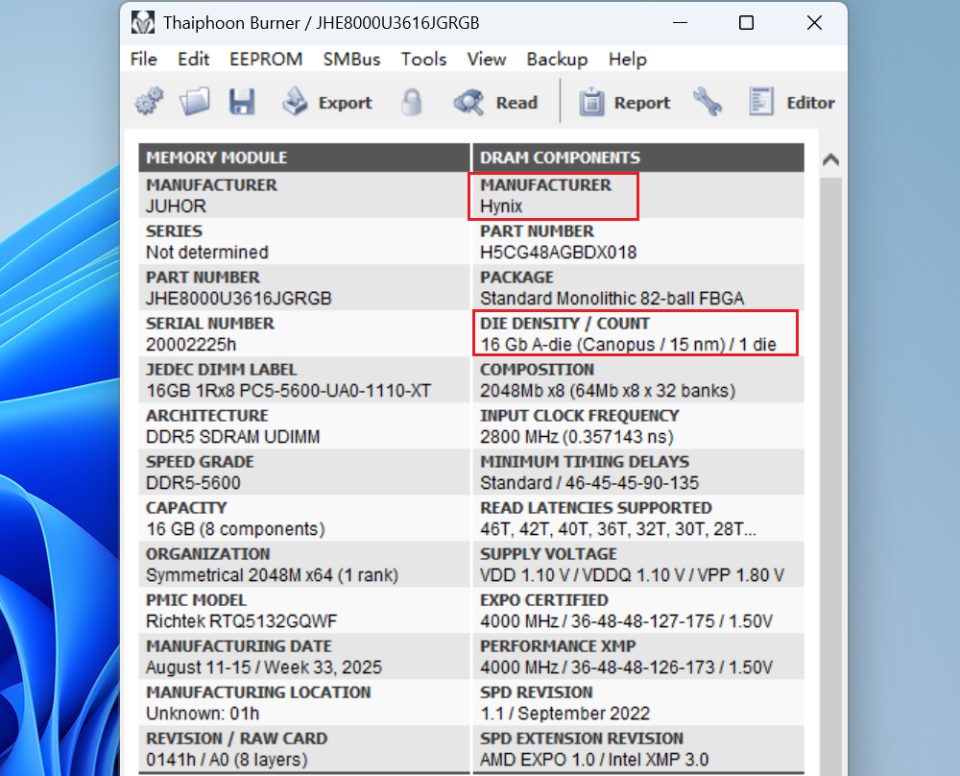The height and width of the screenshot is (776, 960).
Task: Click the padlock write-protection icon
Action: (x=411, y=102)
